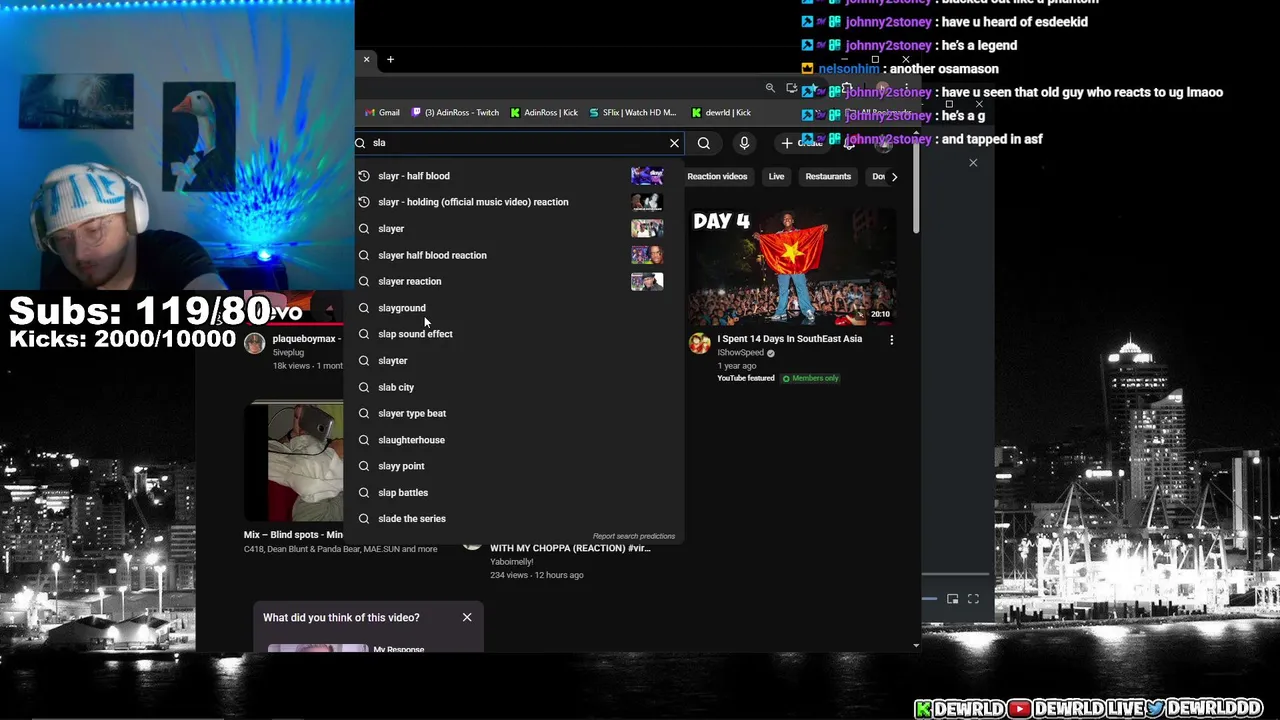Select suggestion 'slab city'
The image size is (1280, 720).
pyautogui.click(x=514, y=387)
